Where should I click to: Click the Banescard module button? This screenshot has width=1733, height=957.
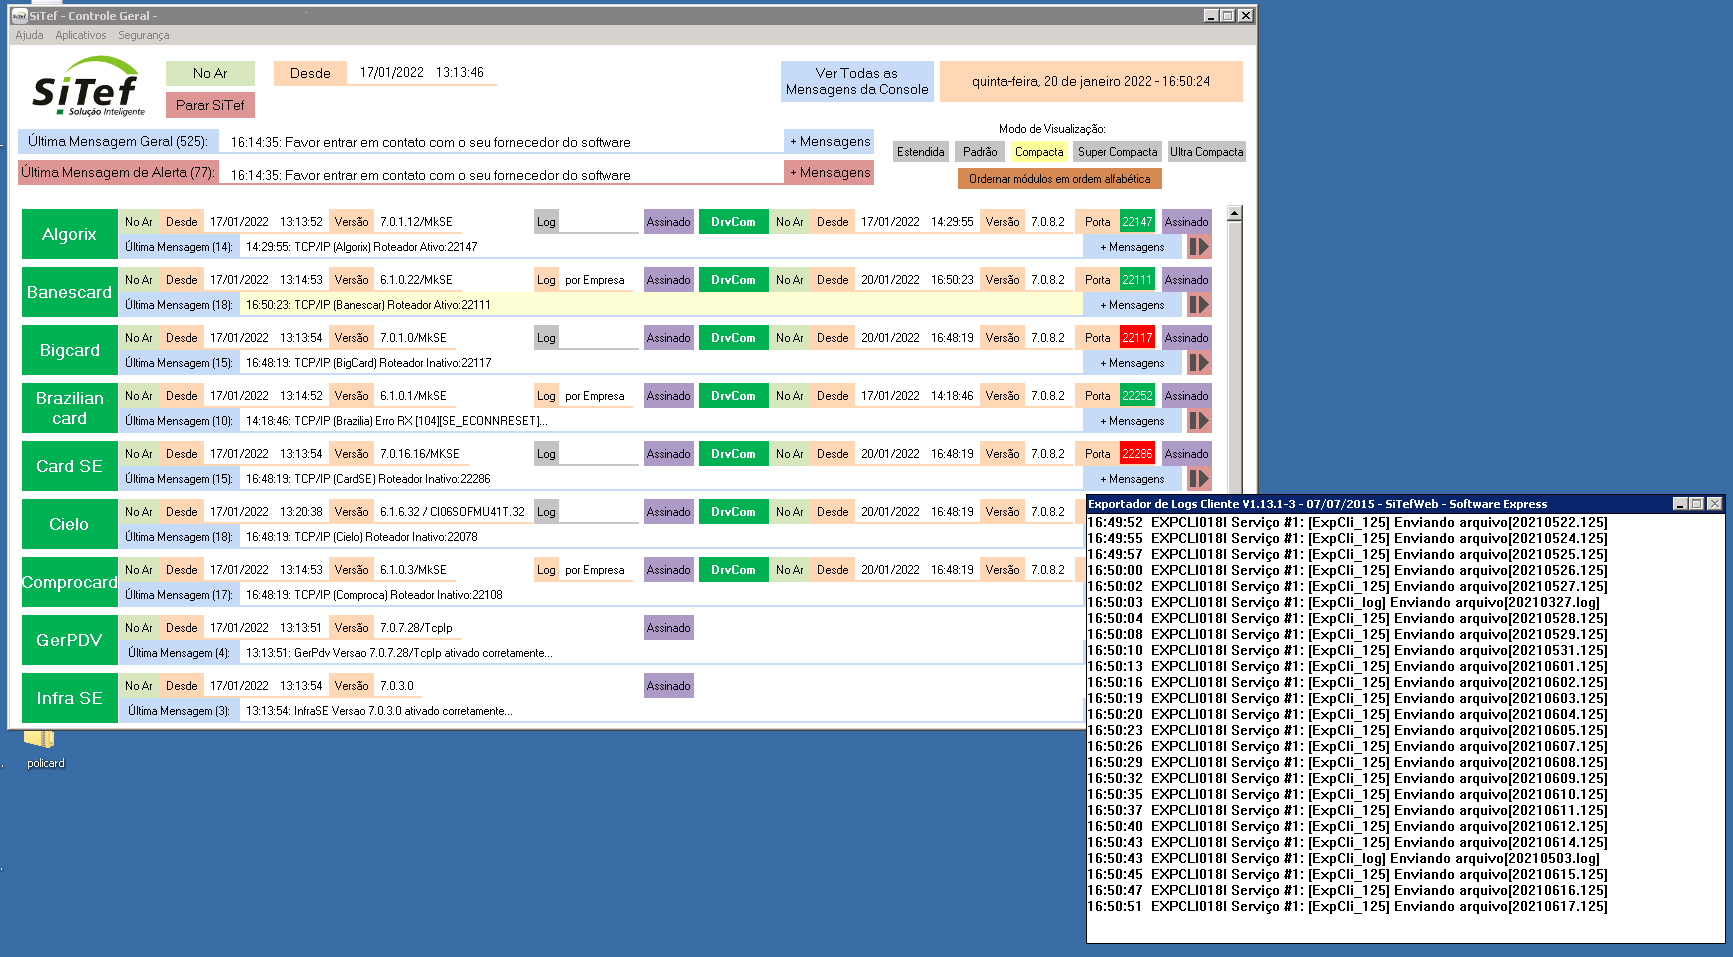coord(69,292)
